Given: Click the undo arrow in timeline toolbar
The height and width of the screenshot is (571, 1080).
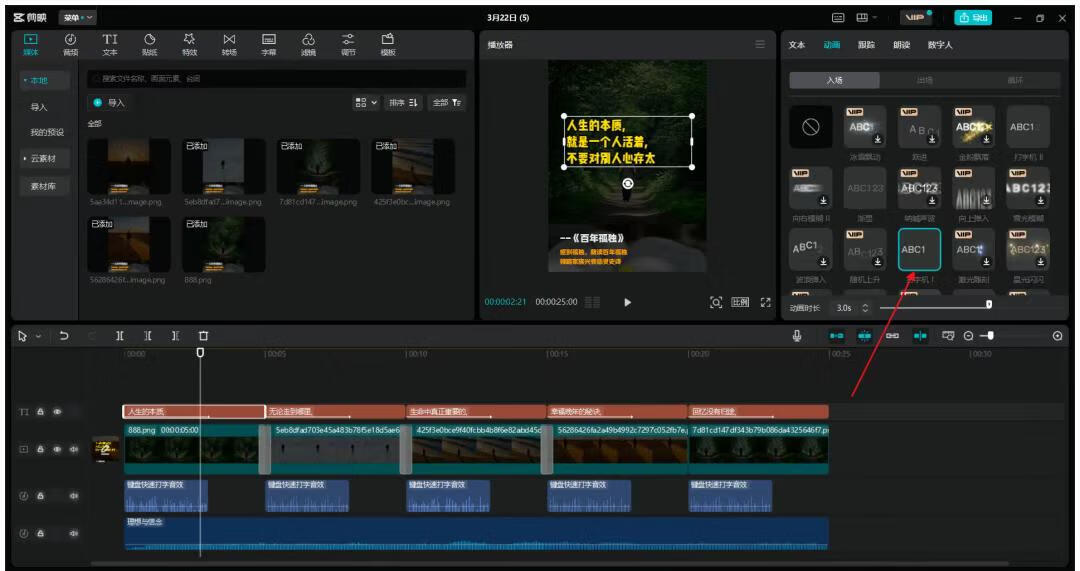Looking at the screenshot, I should click(x=65, y=336).
